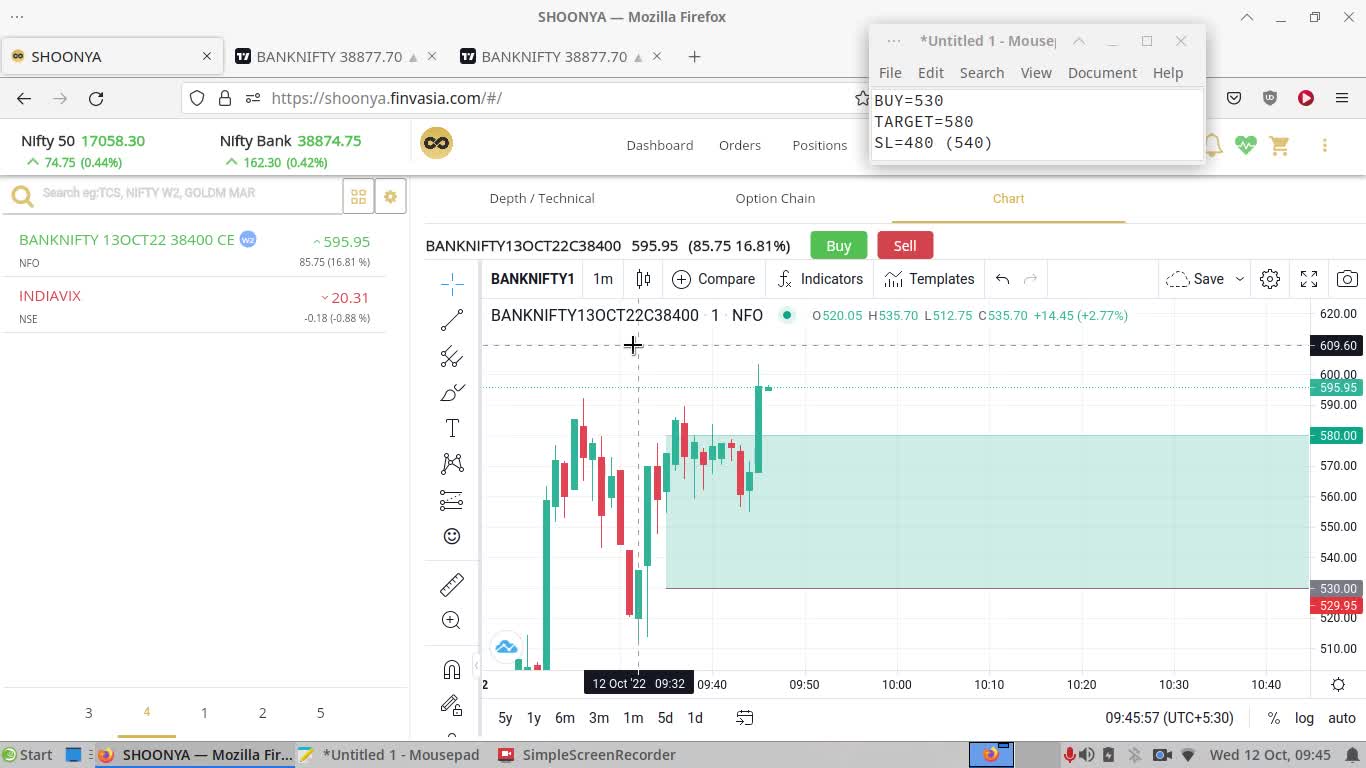Open the notifications bell icon
1366x768 pixels.
(1213, 145)
